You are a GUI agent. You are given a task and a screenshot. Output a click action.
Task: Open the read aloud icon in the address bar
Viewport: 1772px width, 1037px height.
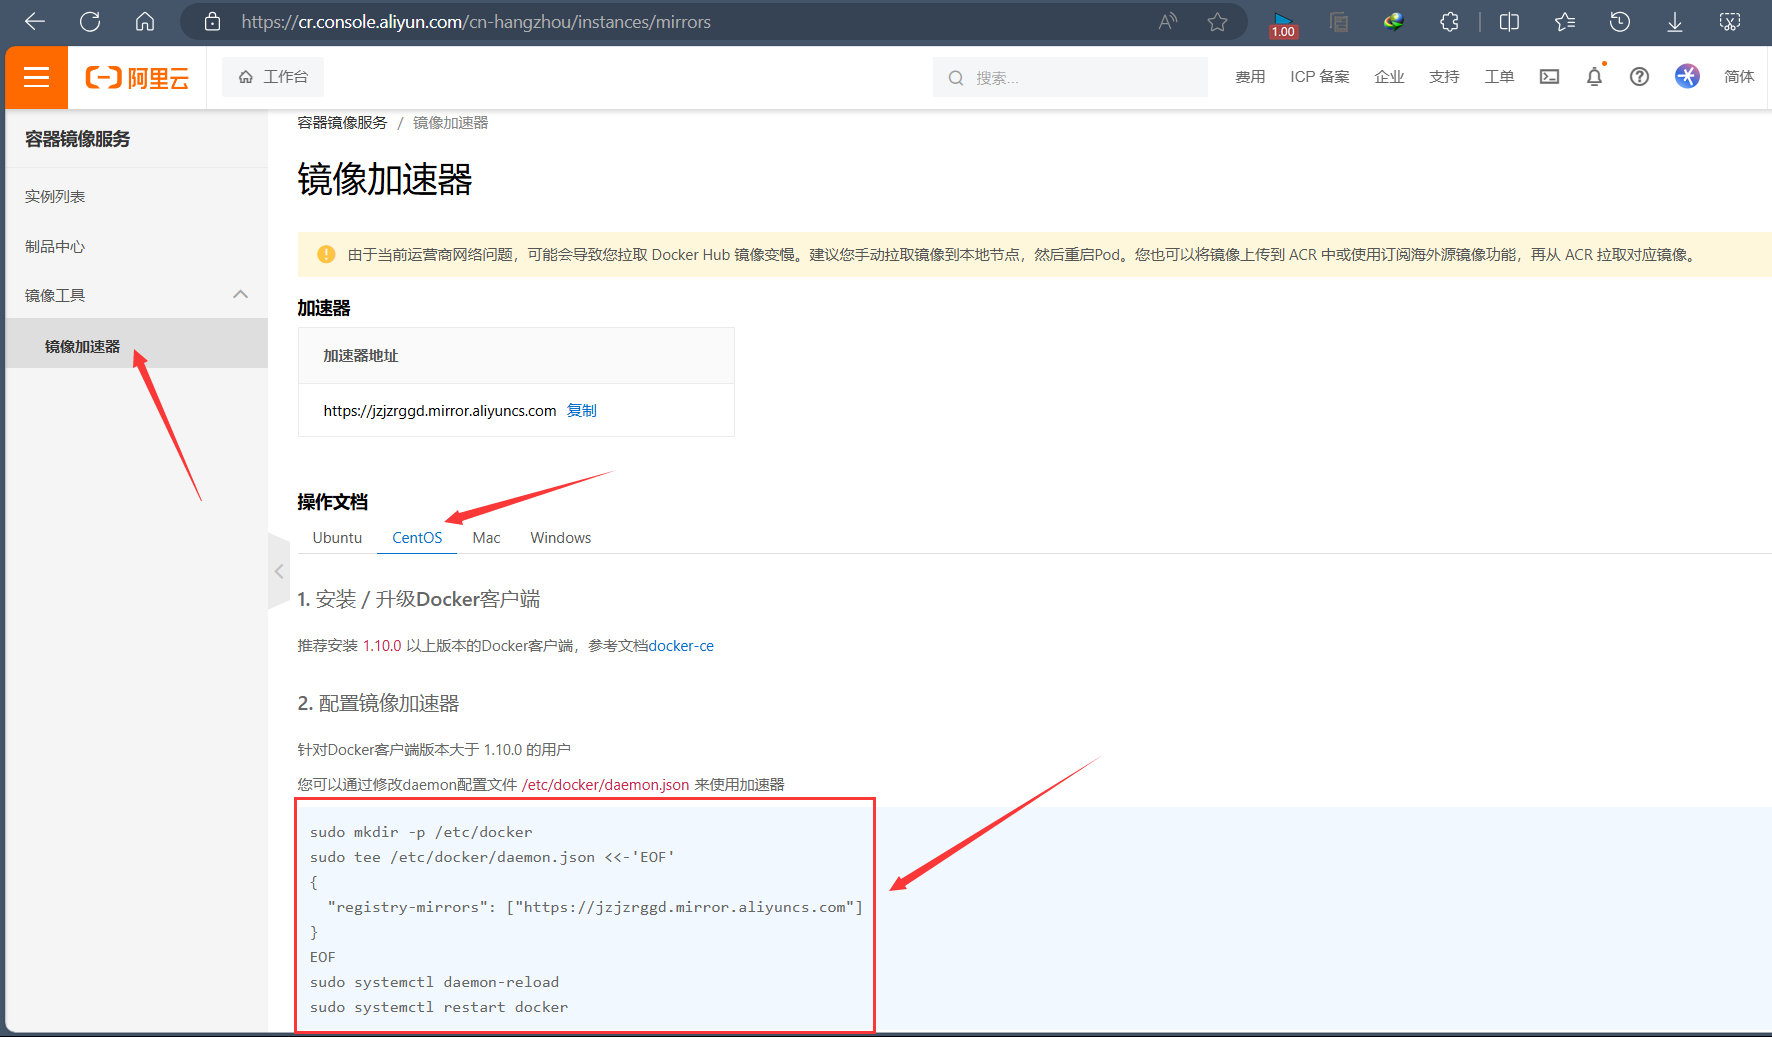pyautogui.click(x=1167, y=21)
